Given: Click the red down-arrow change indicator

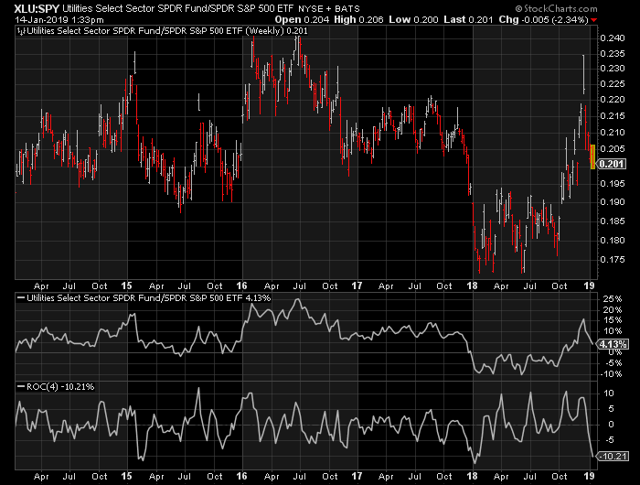Looking at the screenshot, I should click(x=593, y=20).
